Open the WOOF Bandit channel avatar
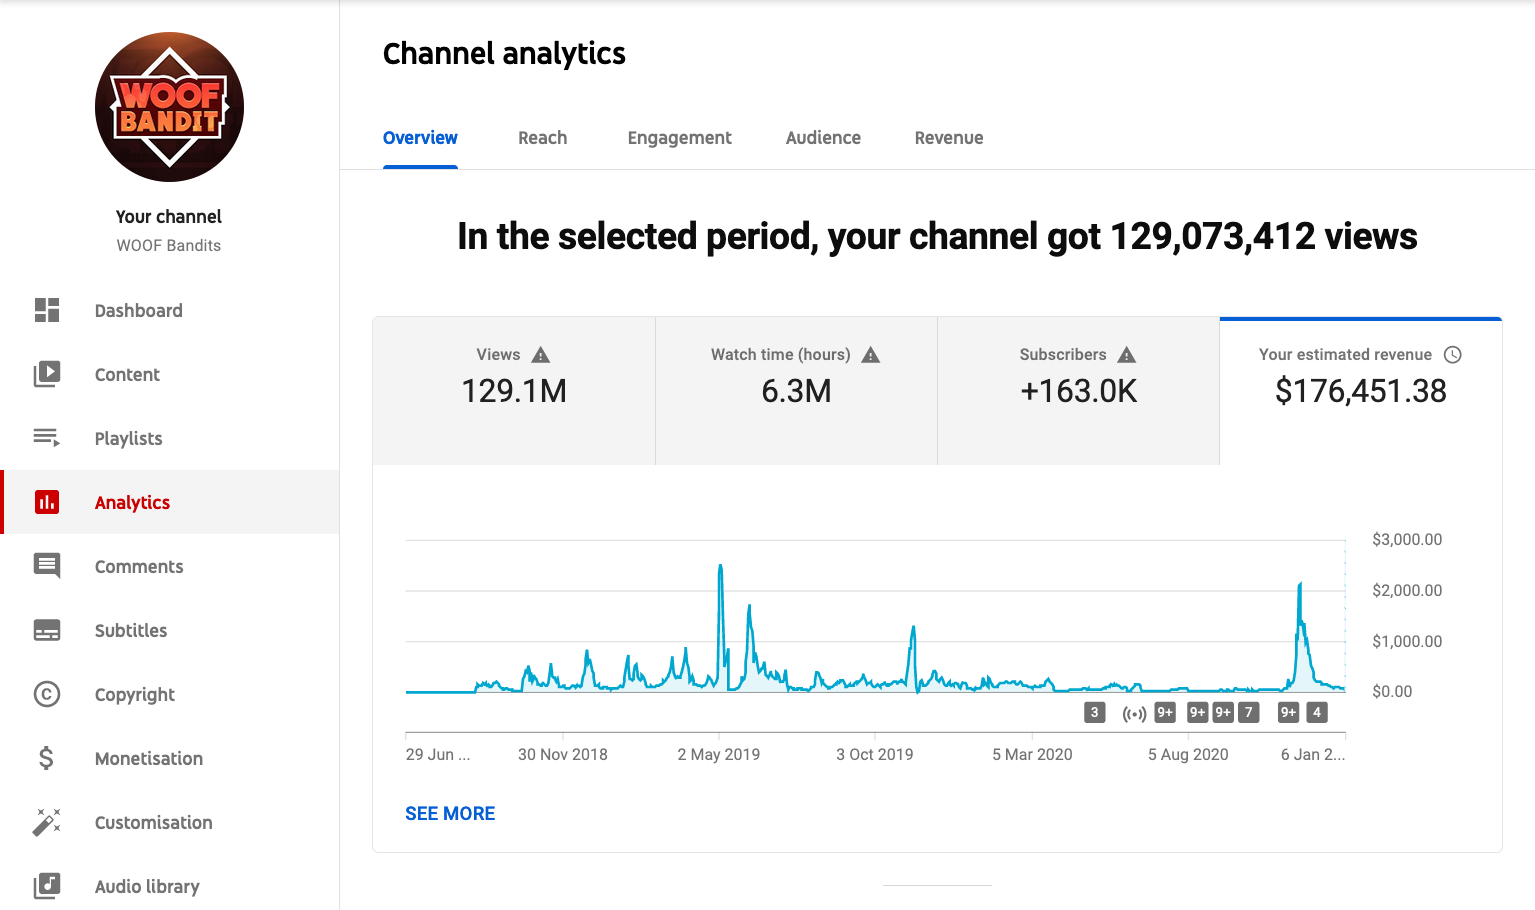The height and width of the screenshot is (910, 1535). (x=169, y=107)
